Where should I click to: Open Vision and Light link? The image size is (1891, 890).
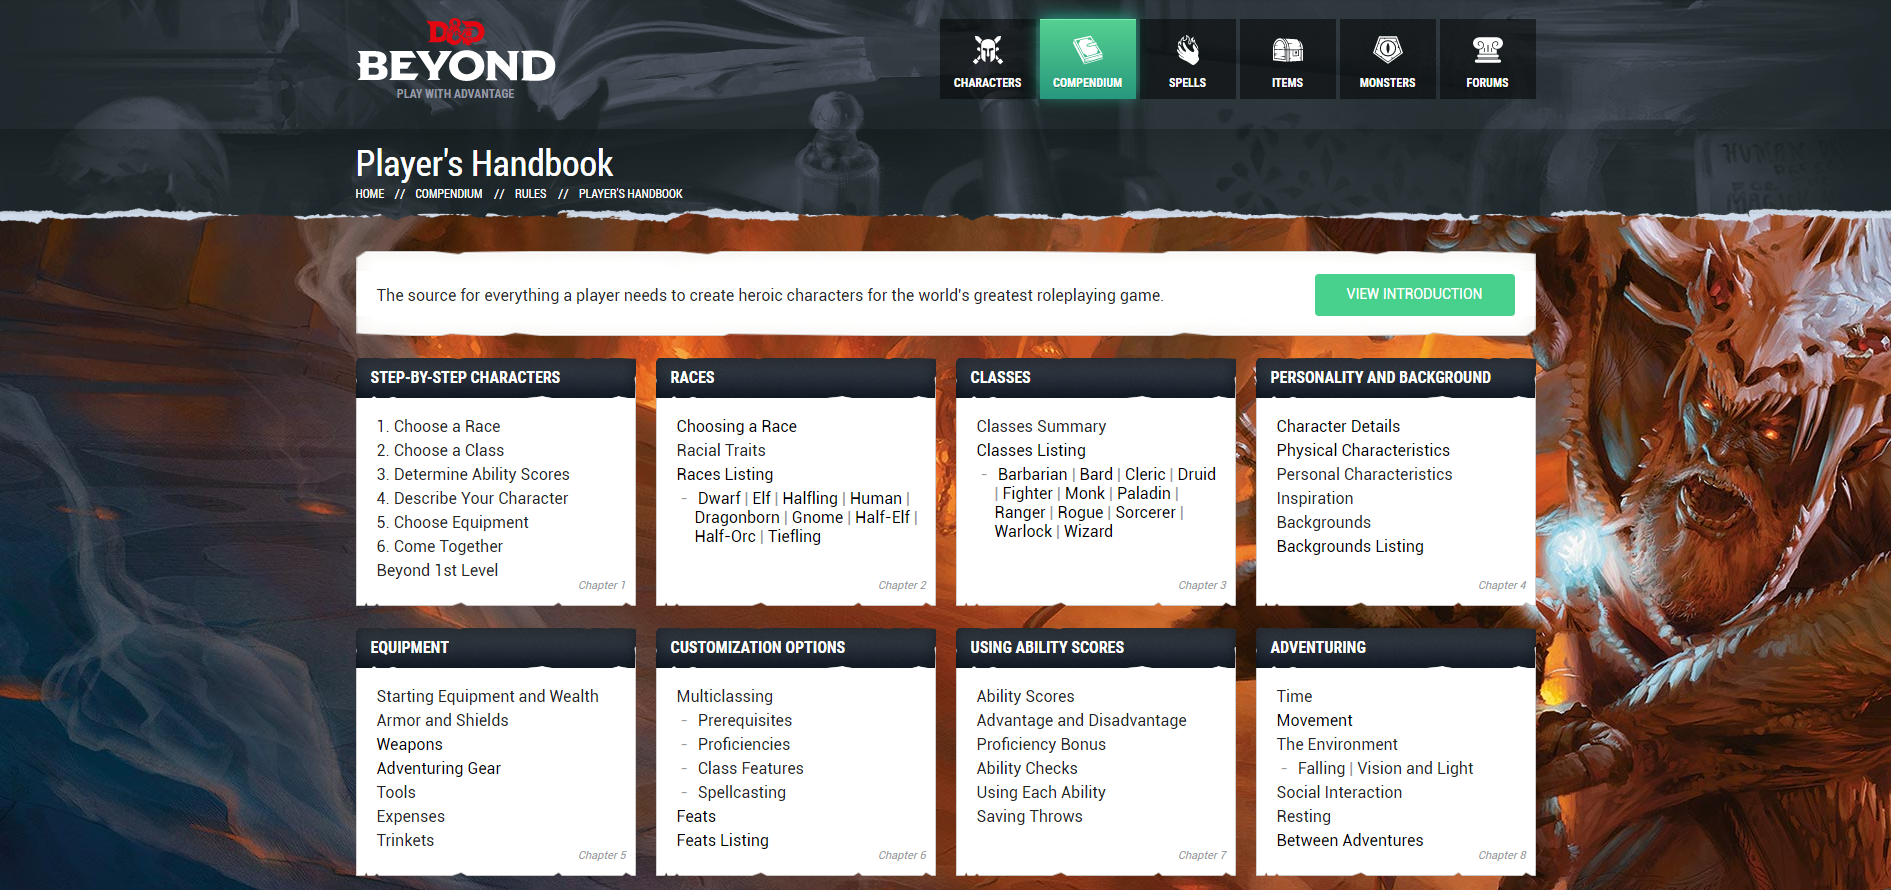(1415, 768)
